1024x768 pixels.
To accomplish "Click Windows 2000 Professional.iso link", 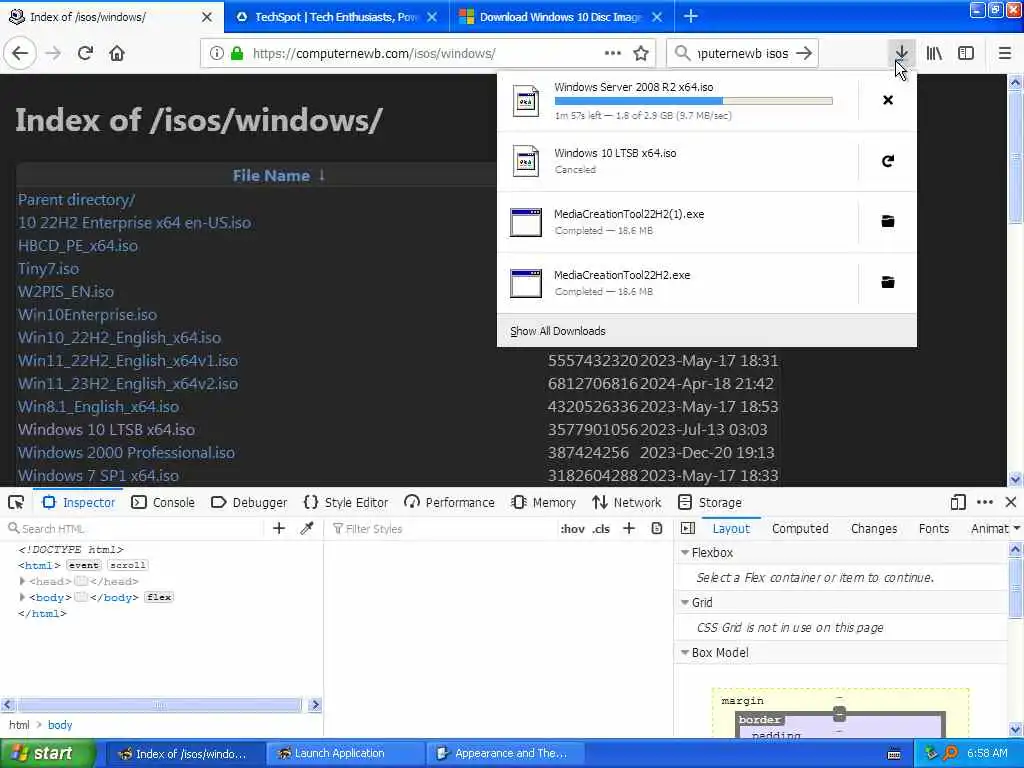I will [126, 453].
